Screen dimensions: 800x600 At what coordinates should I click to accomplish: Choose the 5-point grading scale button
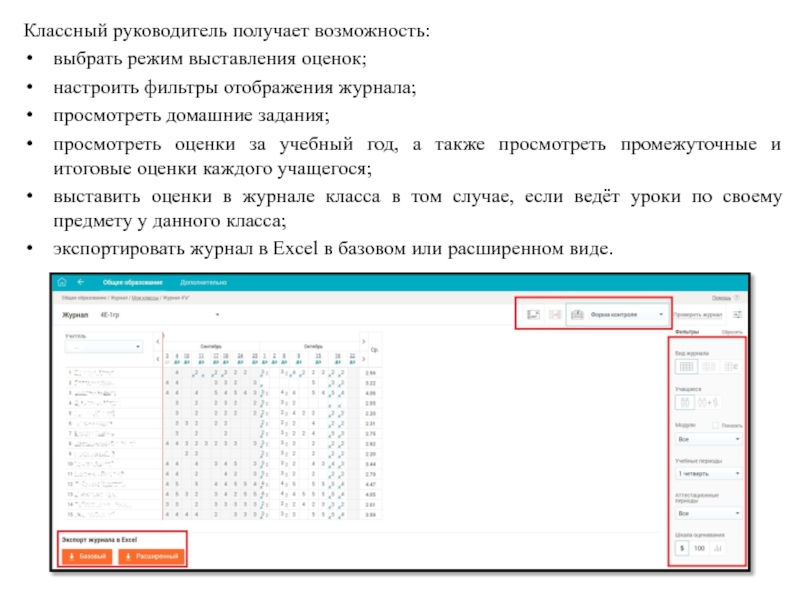683,548
